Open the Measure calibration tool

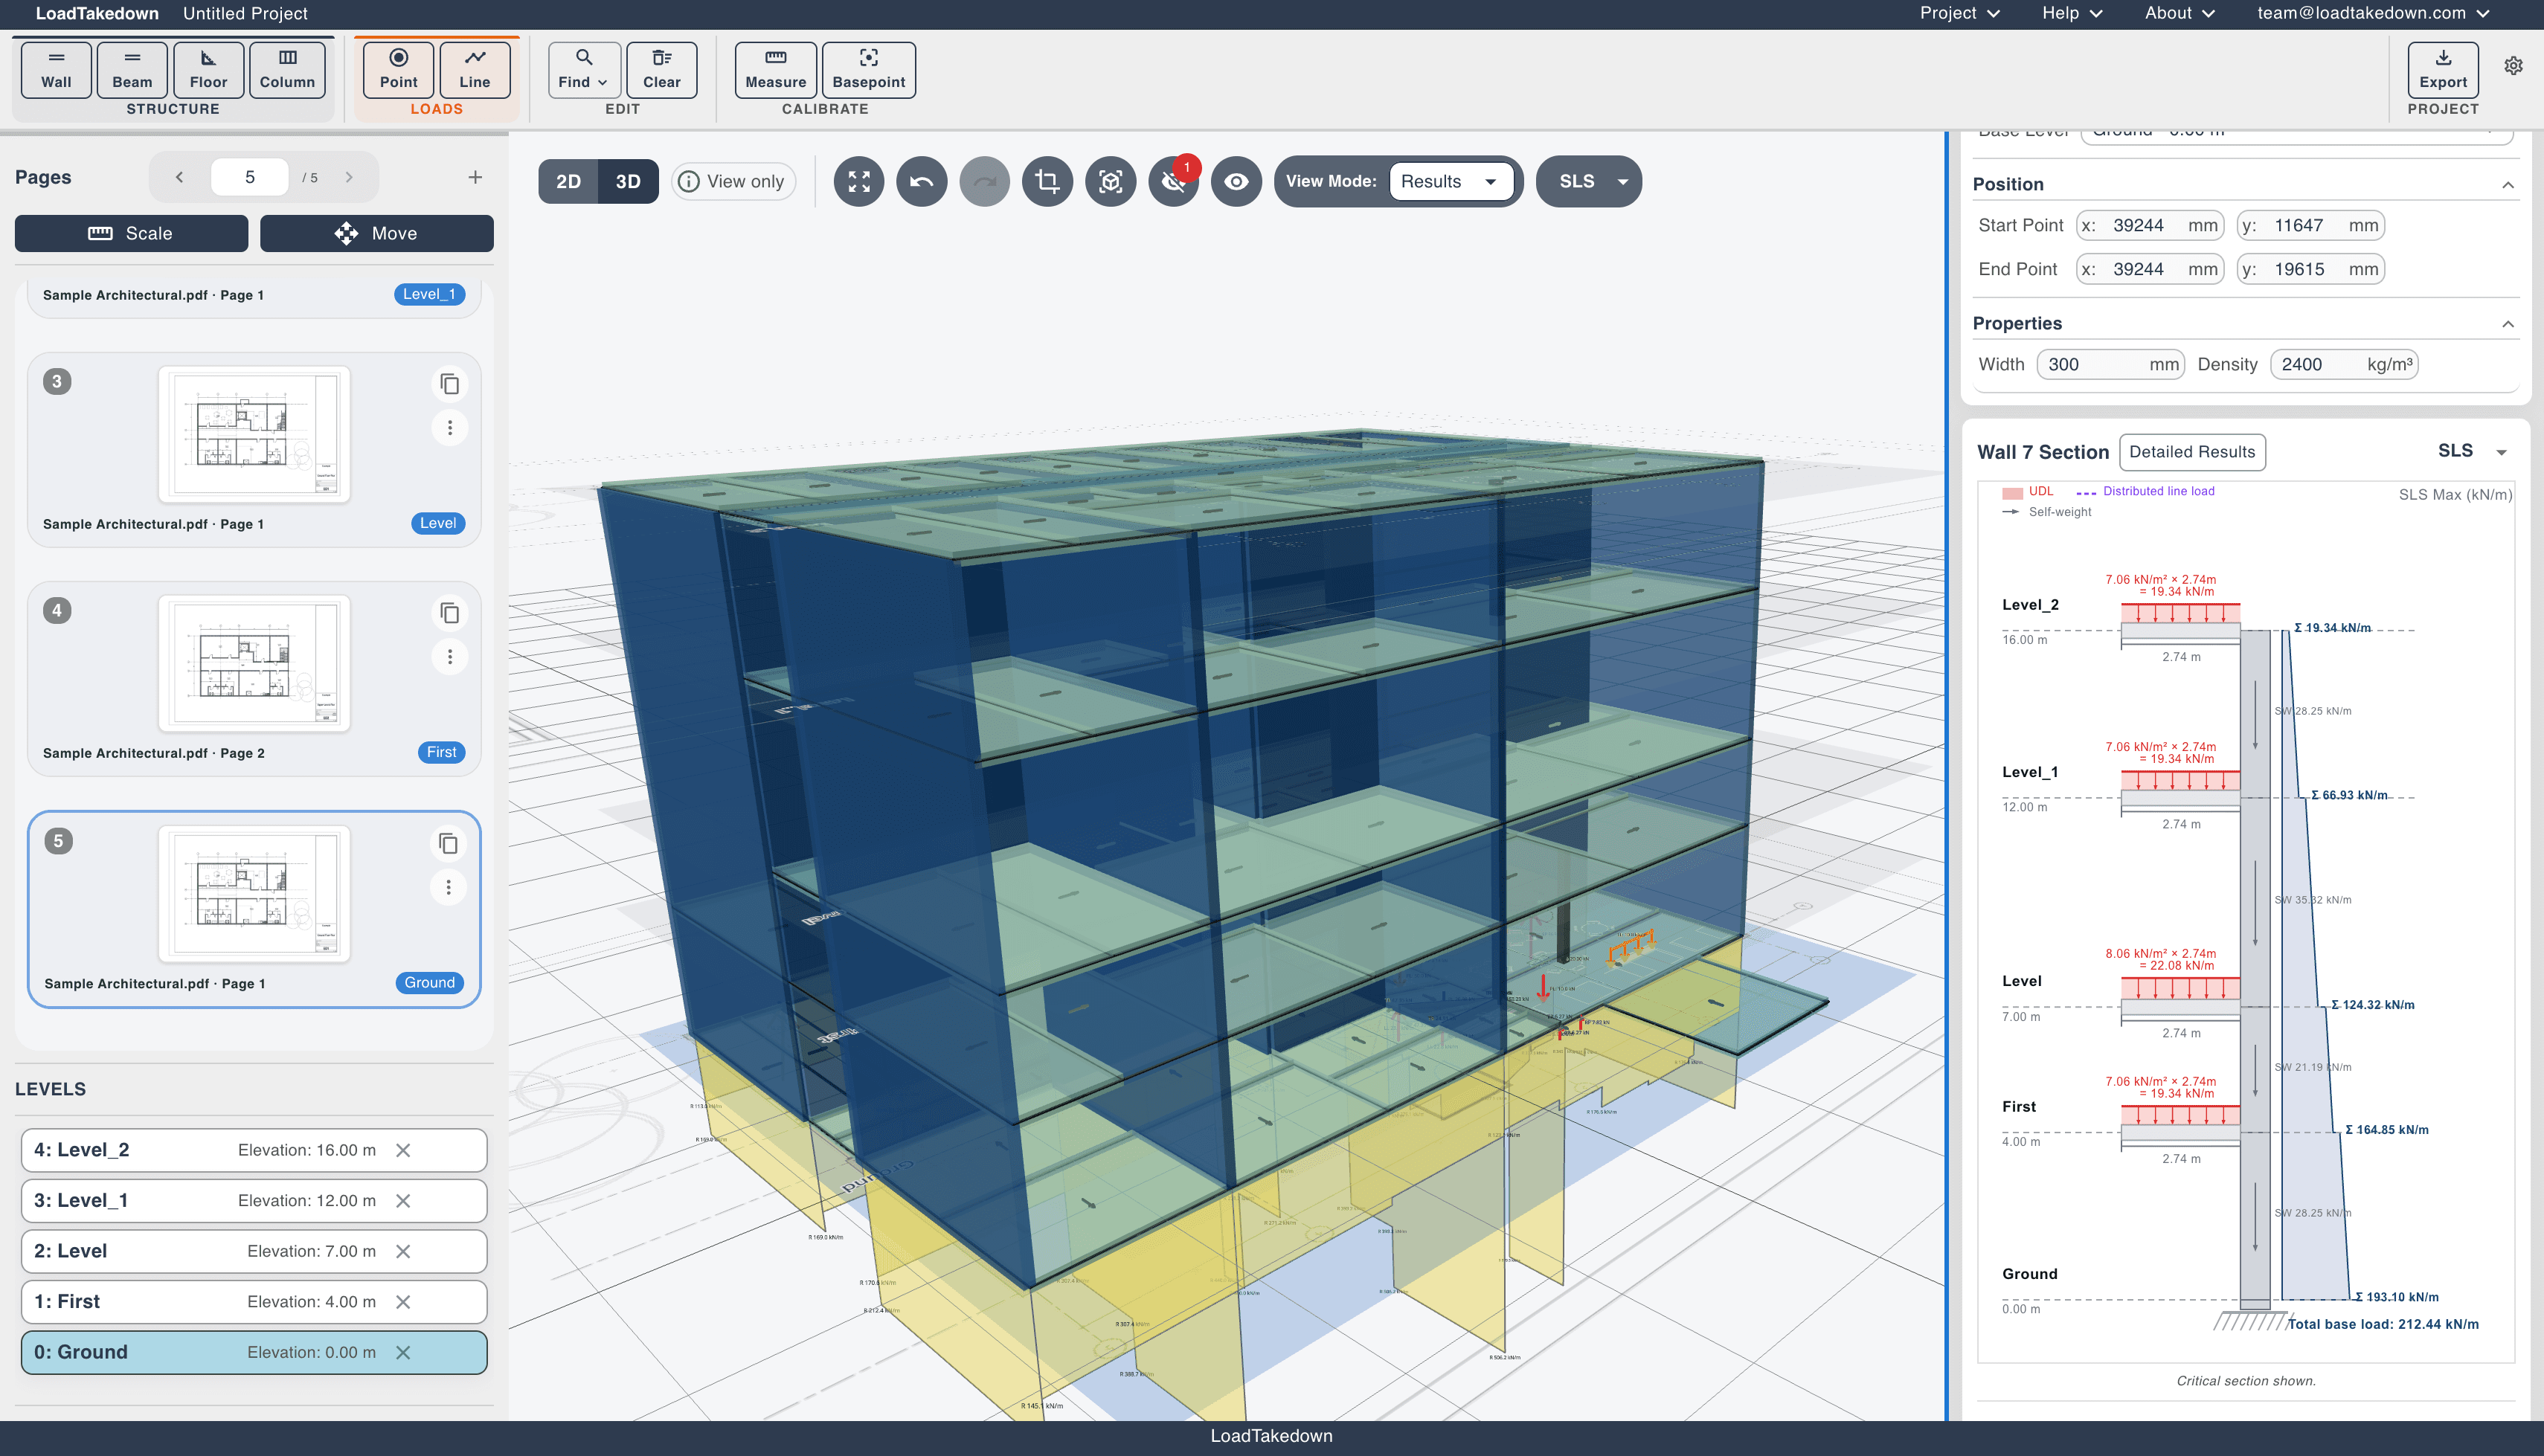point(774,69)
